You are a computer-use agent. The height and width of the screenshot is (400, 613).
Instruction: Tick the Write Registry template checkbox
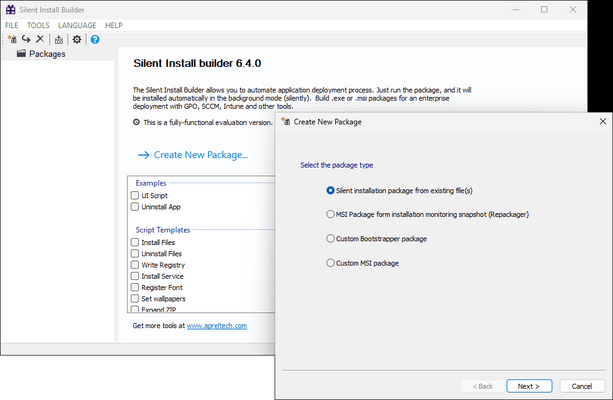pos(135,265)
